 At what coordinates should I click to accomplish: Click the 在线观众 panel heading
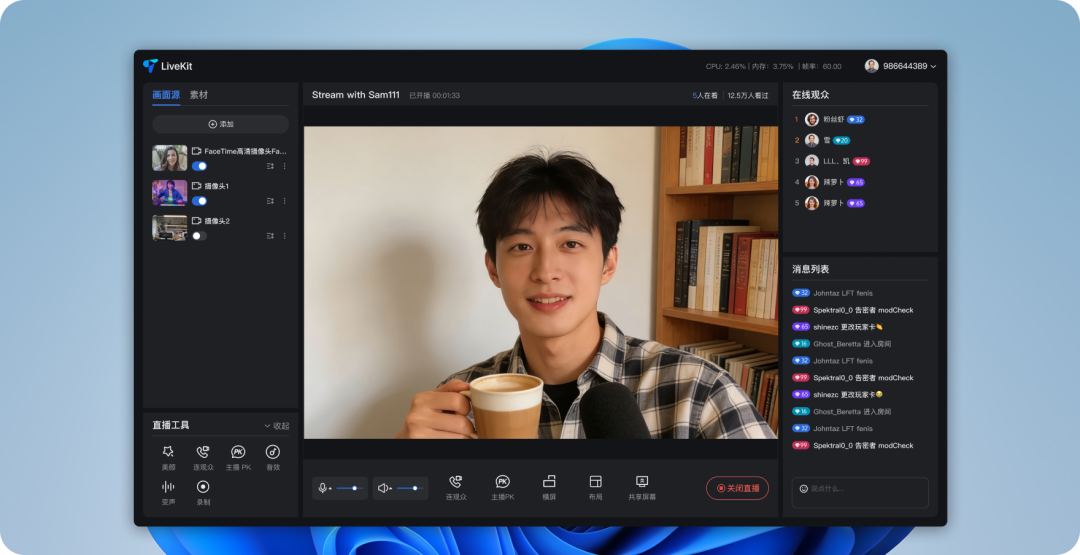tap(811, 95)
